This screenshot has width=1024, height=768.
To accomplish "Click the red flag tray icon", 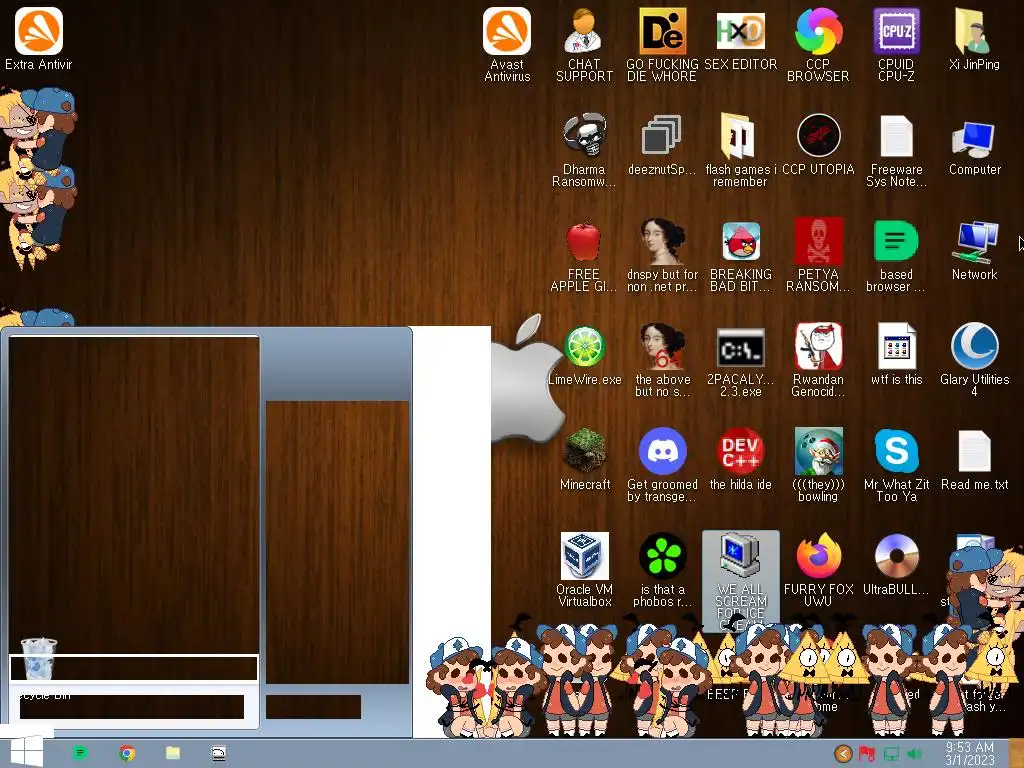I will click(867, 754).
